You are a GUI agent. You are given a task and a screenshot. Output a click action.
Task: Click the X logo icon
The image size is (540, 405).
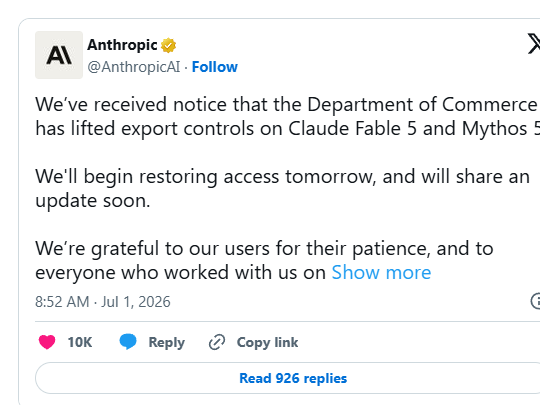(x=534, y=44)
